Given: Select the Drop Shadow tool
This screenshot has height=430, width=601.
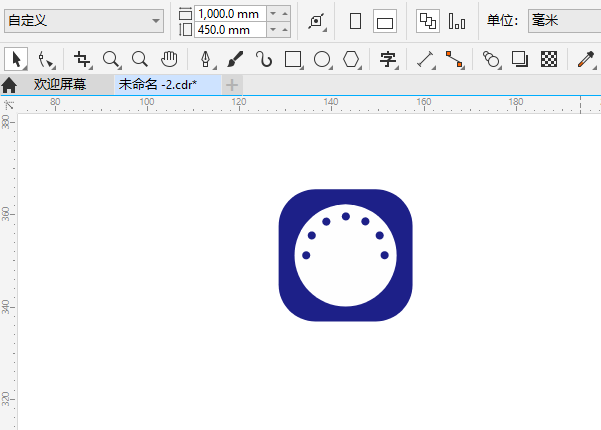Looking at the screenshot, I should click(x=520, y=59).
